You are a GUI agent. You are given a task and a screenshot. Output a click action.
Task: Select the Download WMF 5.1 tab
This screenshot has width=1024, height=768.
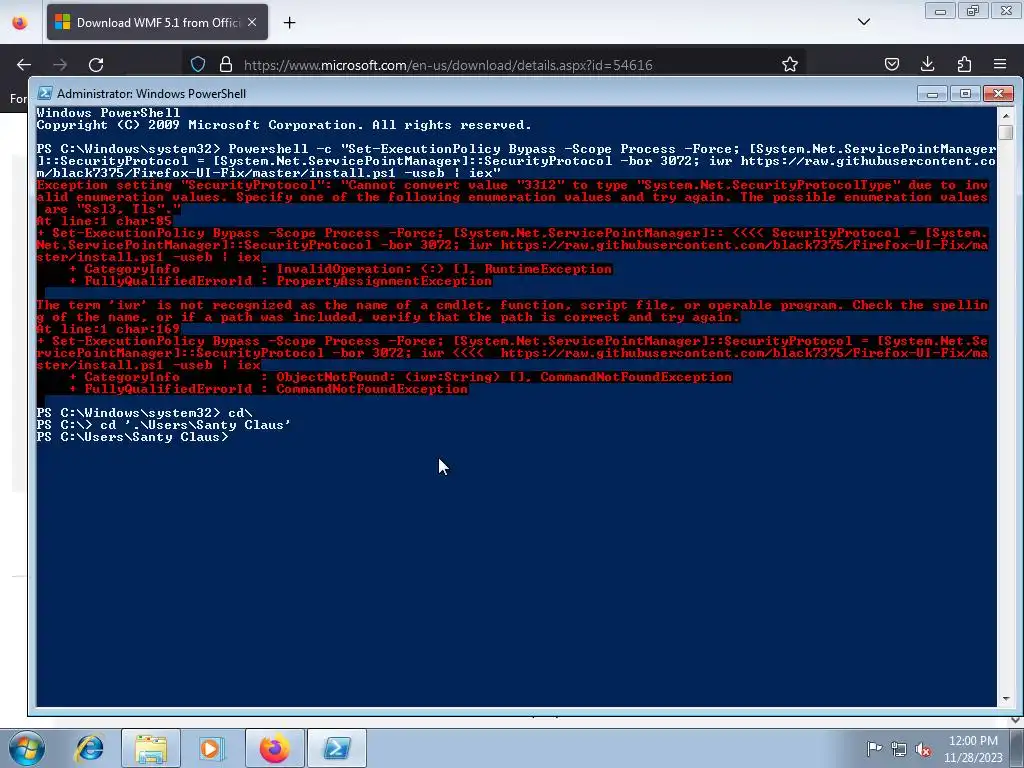[x=157, y=22]
